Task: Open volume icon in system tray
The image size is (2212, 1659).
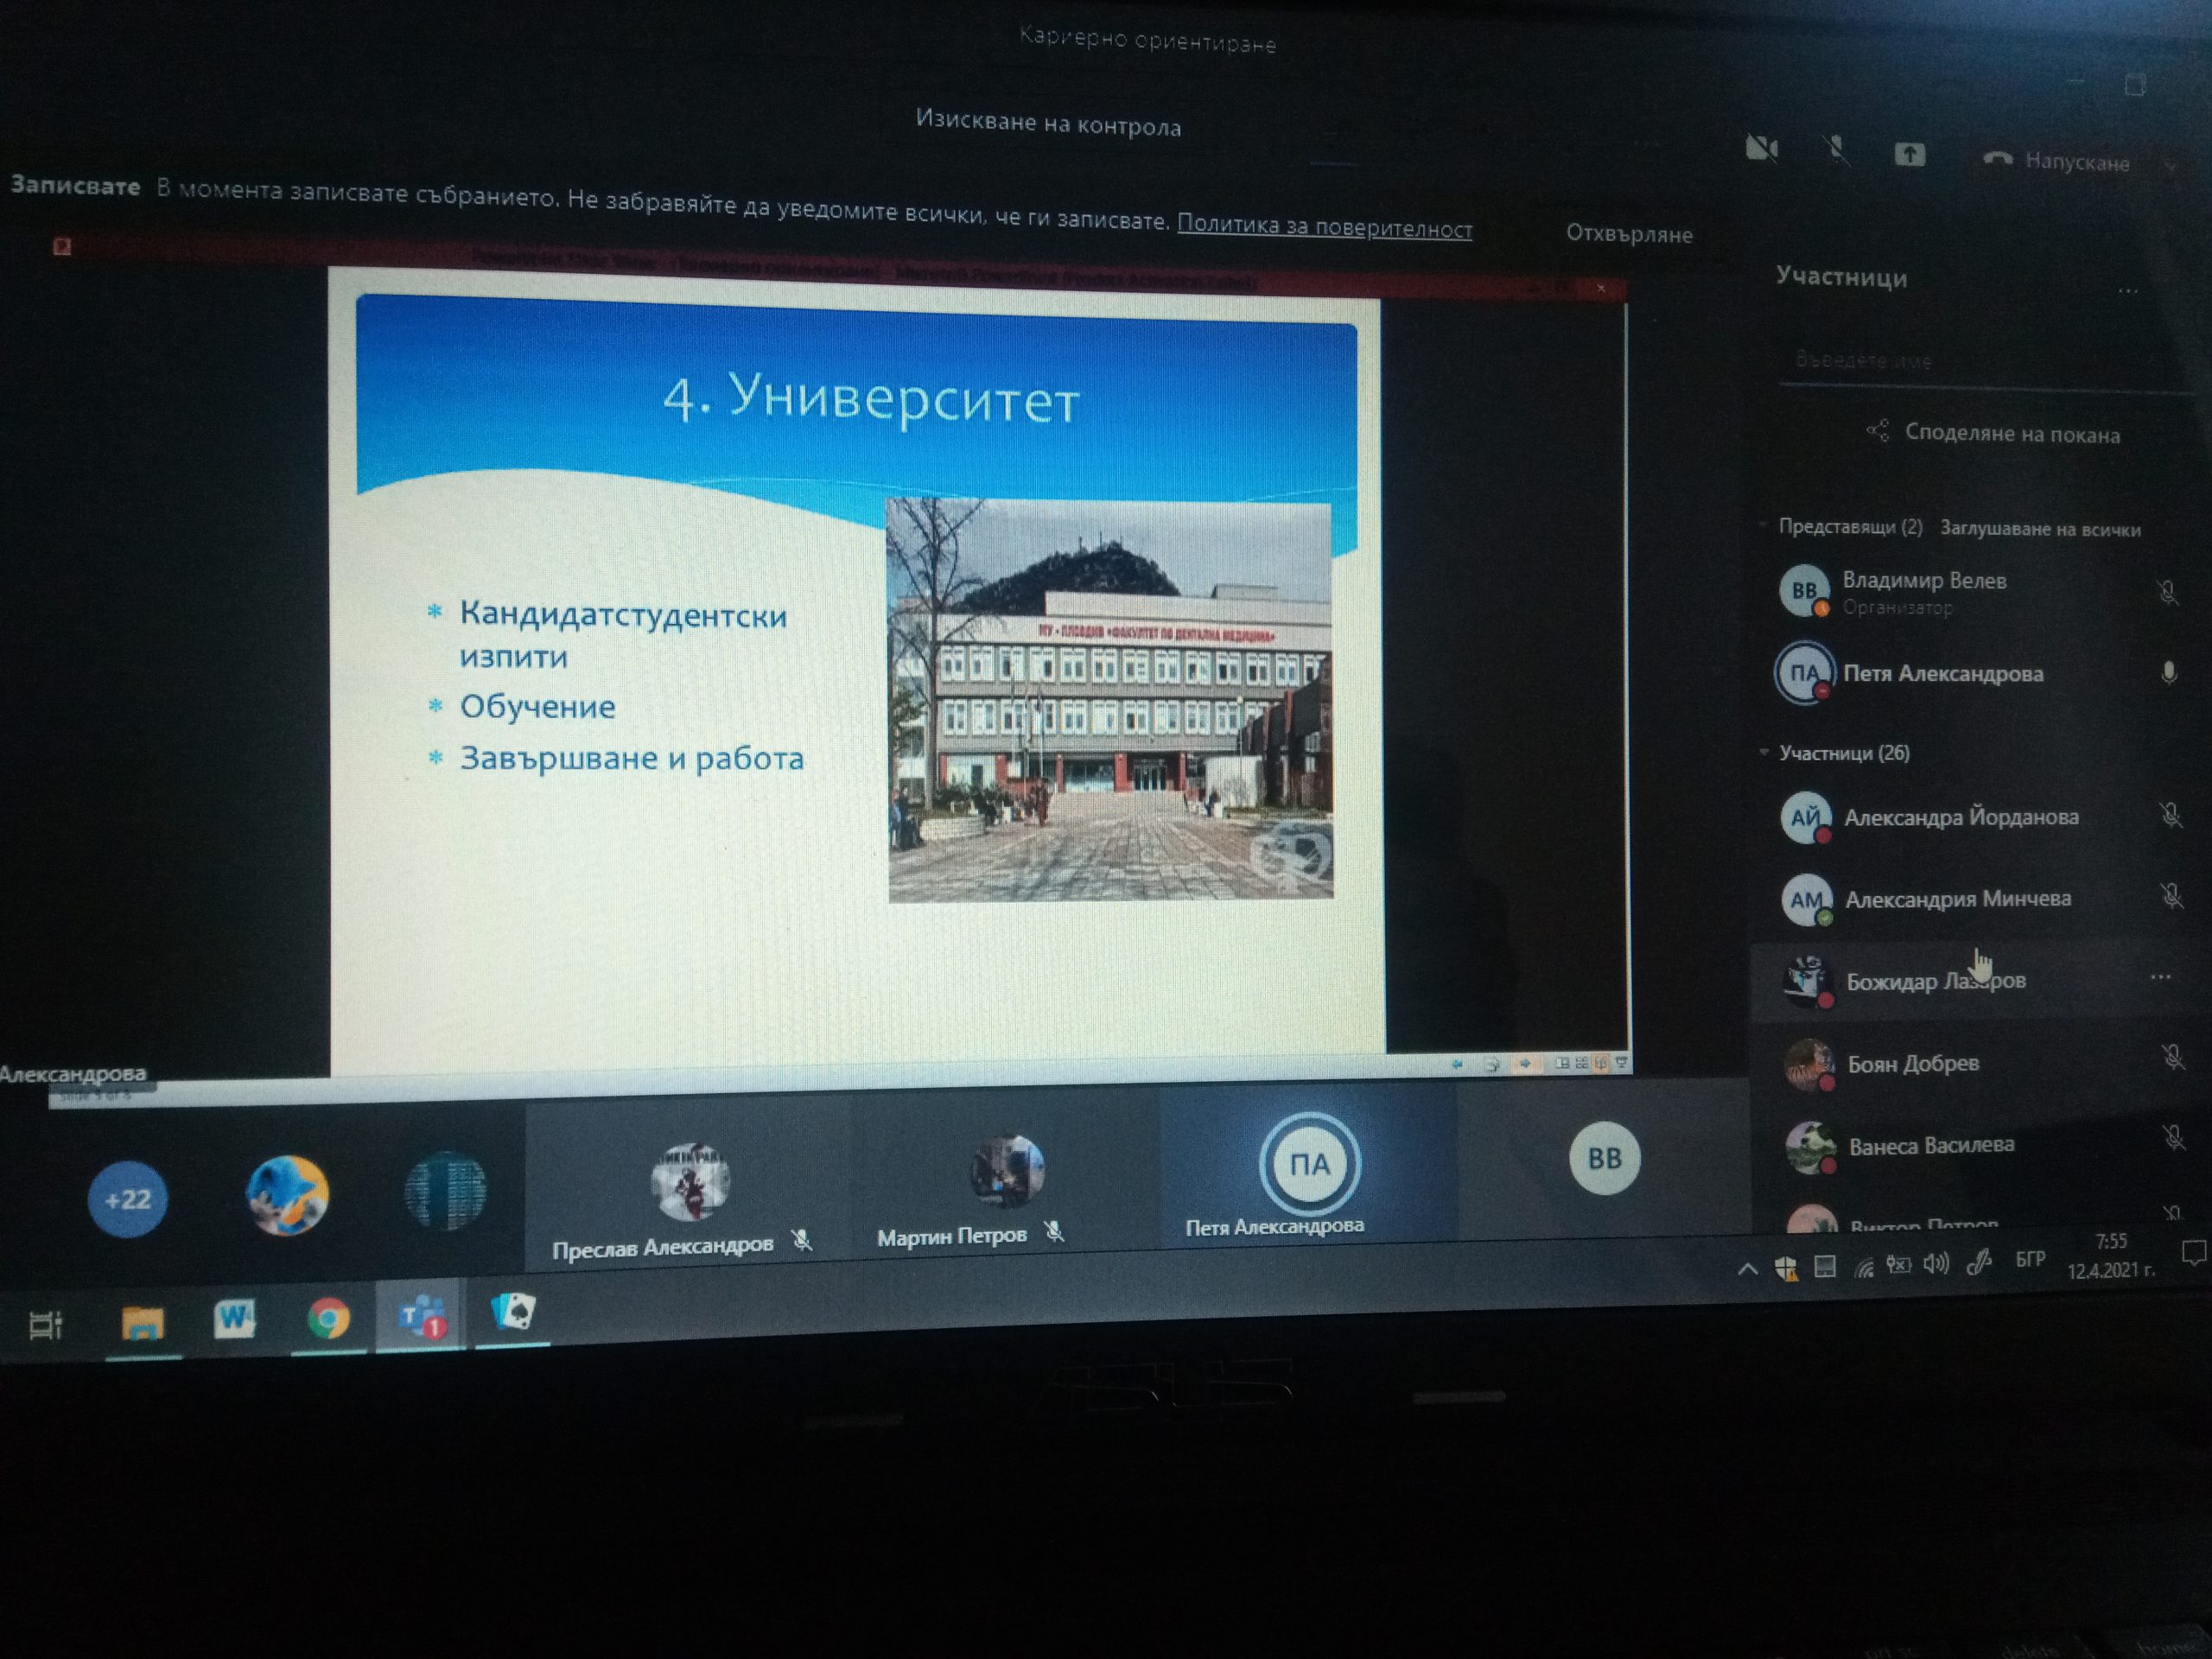Action: (x=1936, y=1264)
